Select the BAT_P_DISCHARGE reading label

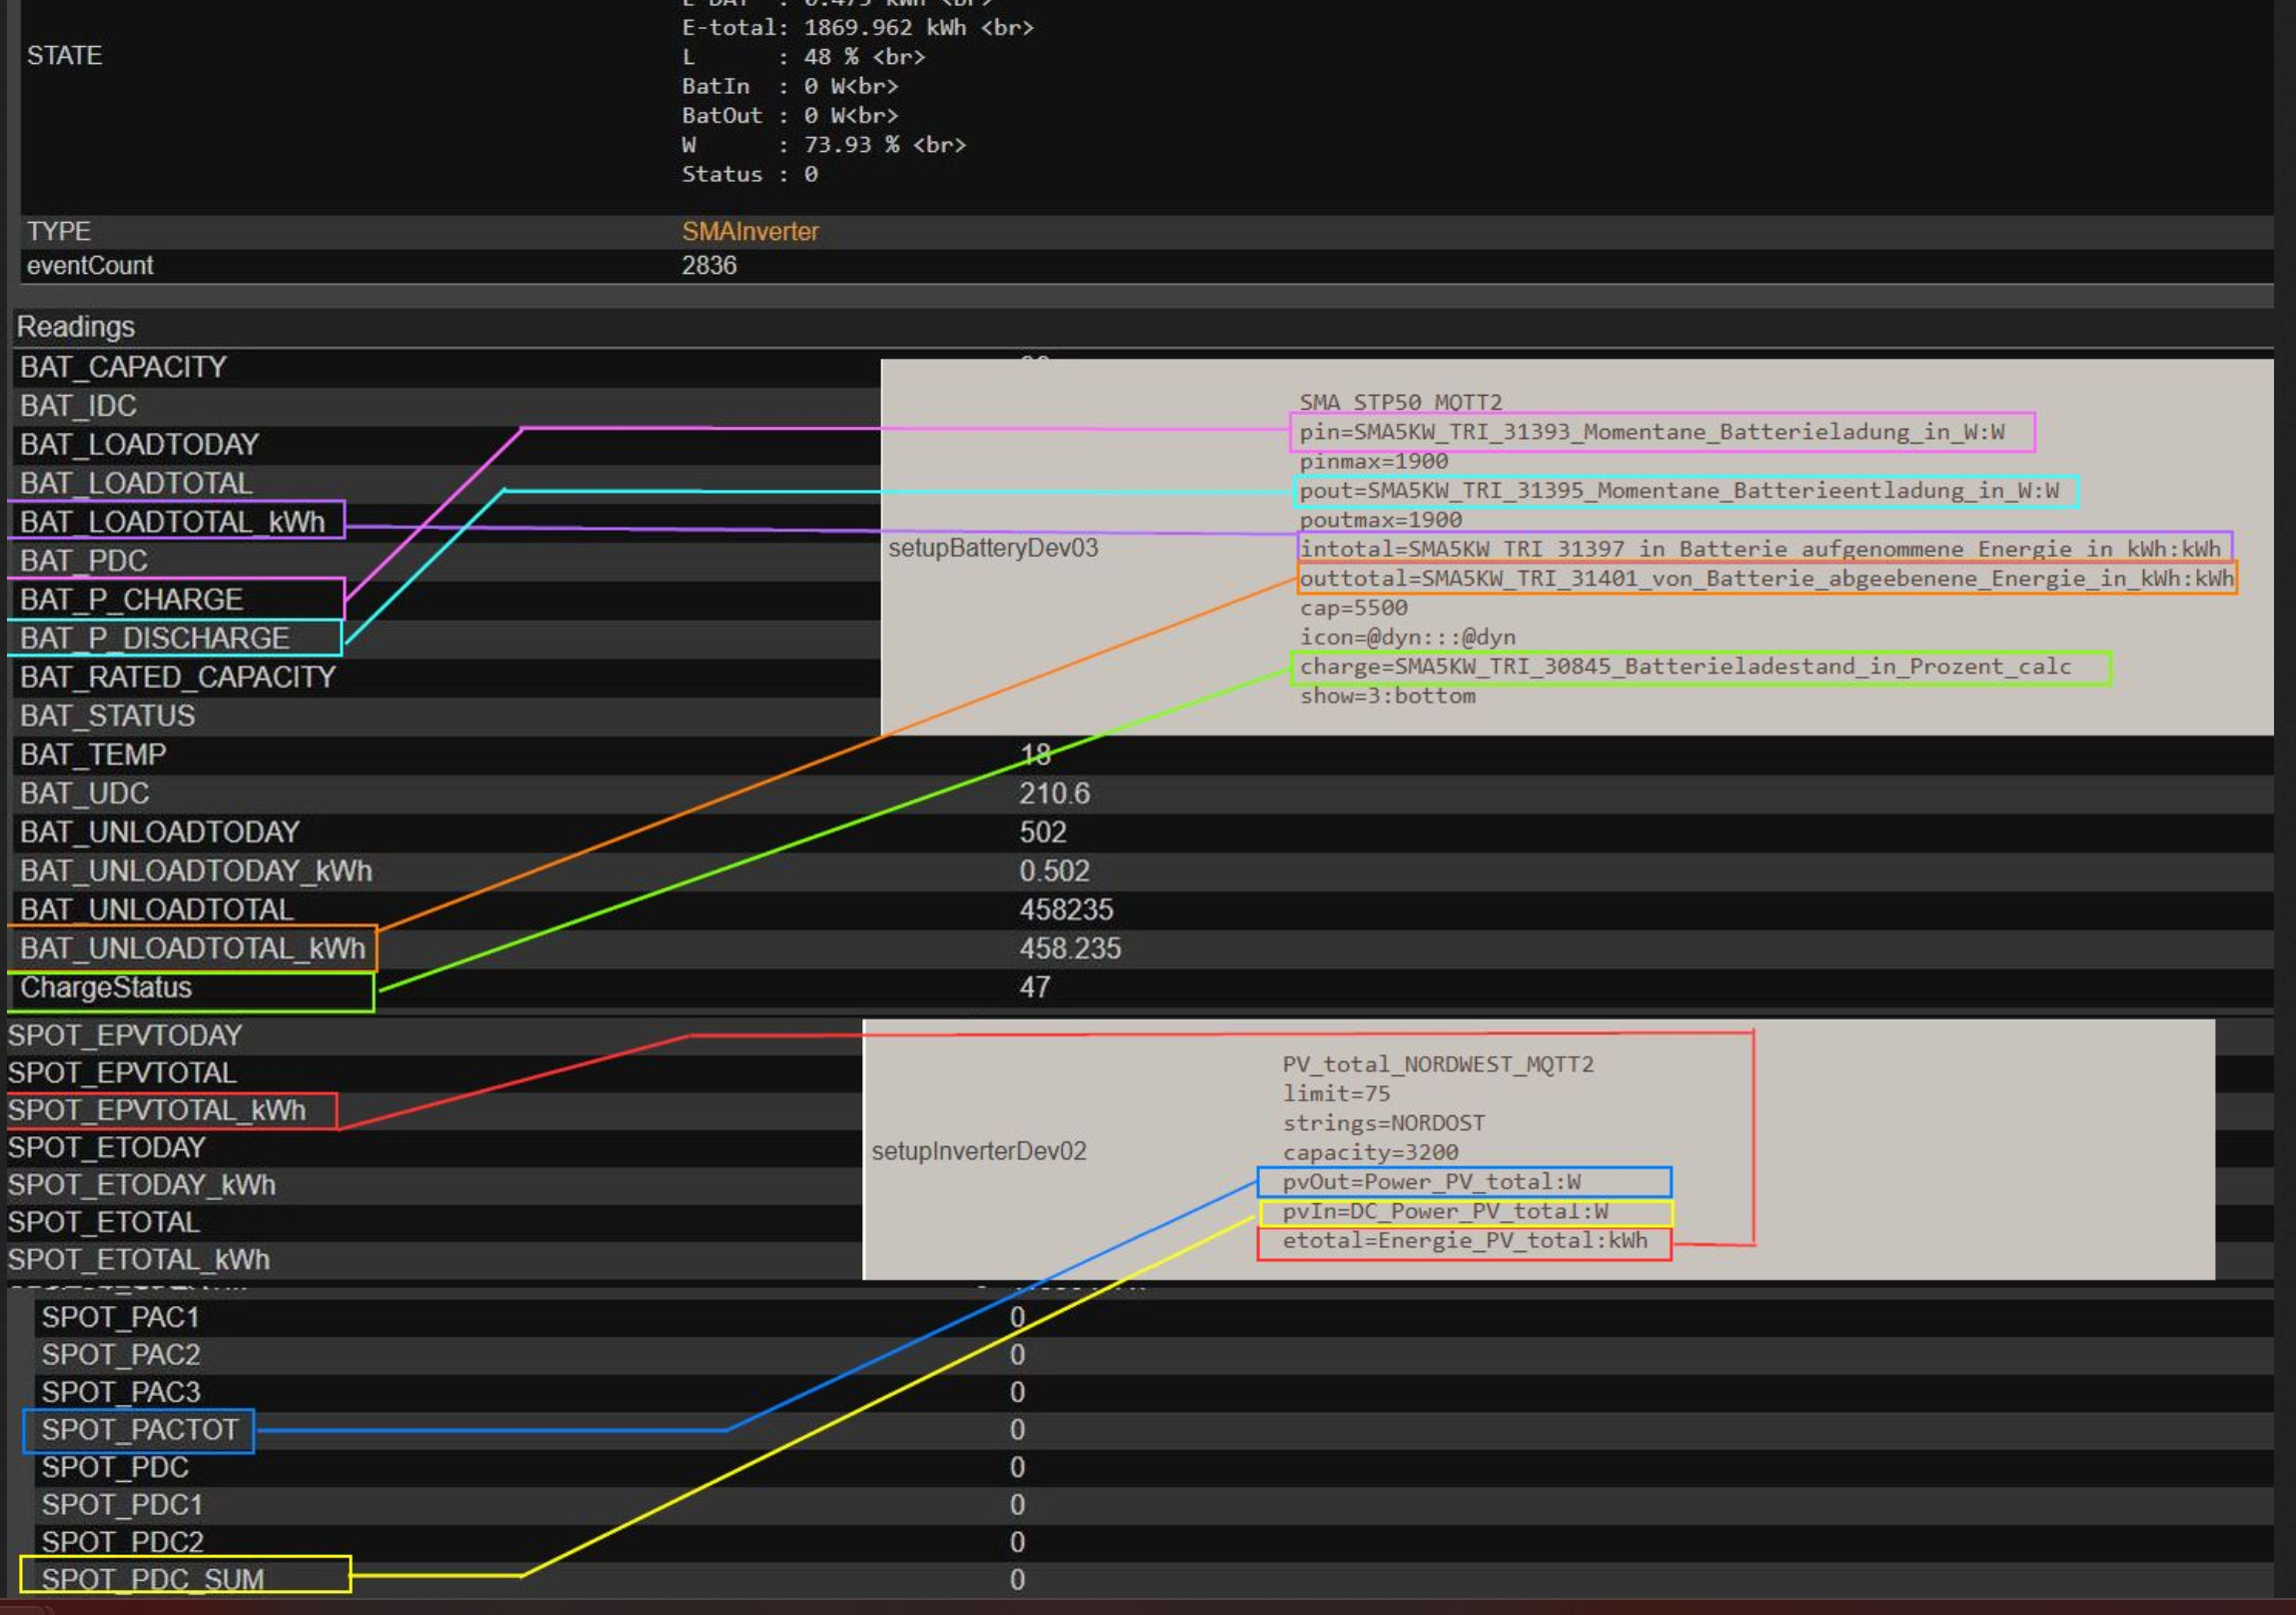[x=154, y=638]
